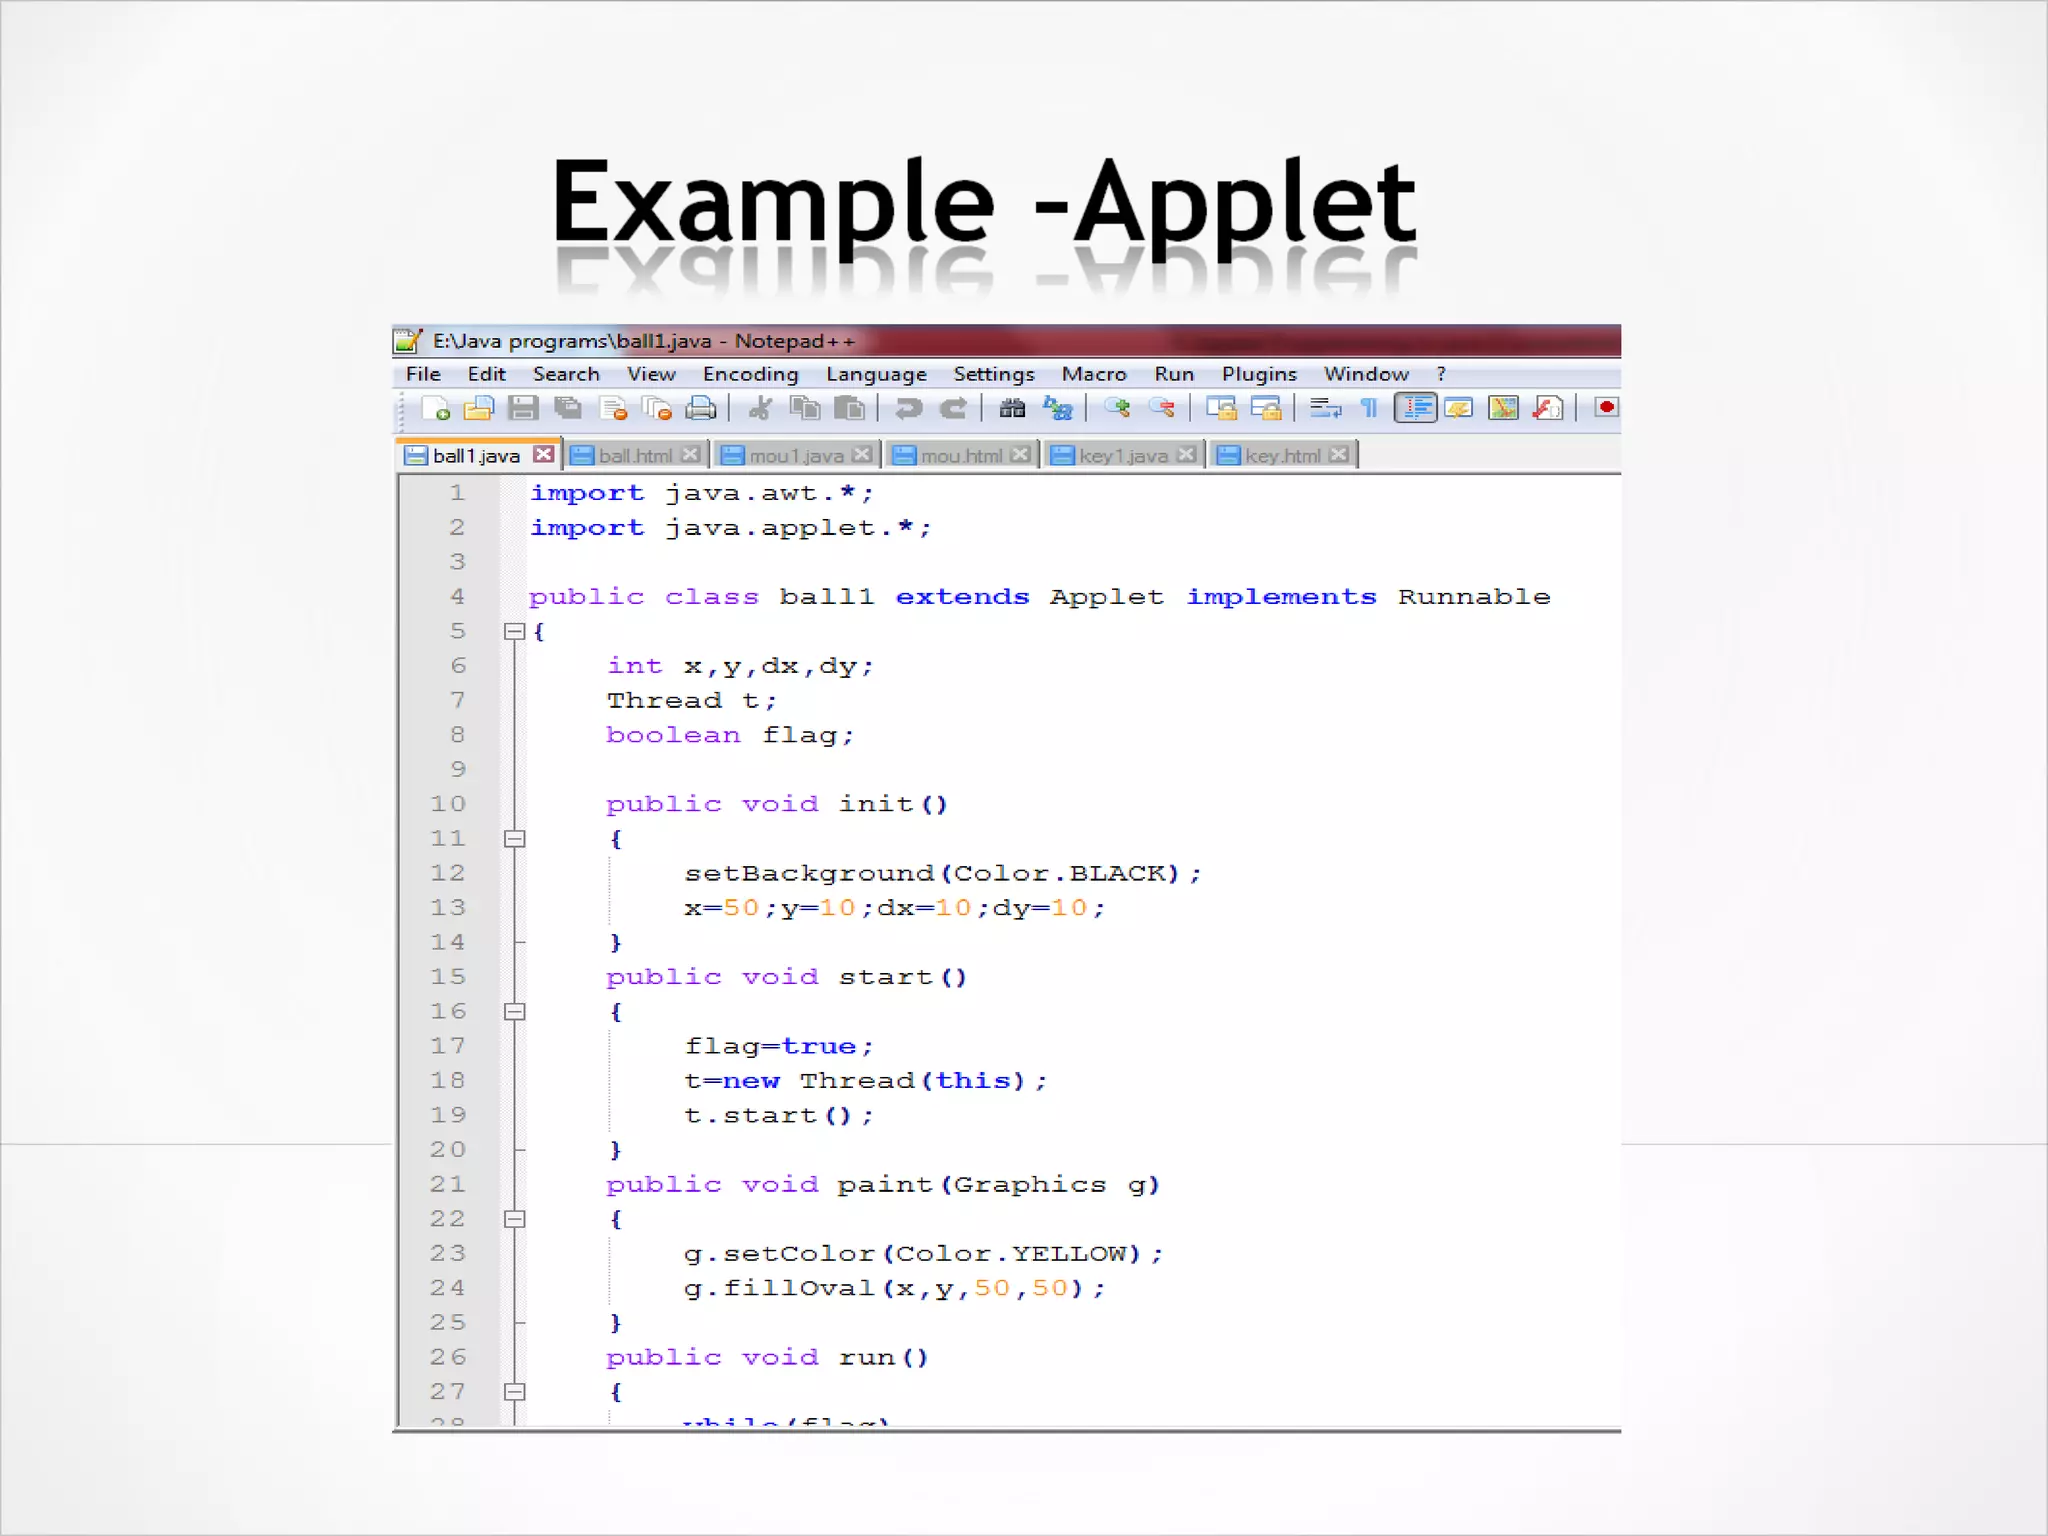Open the Plugins menu

tap(1258, 374)
